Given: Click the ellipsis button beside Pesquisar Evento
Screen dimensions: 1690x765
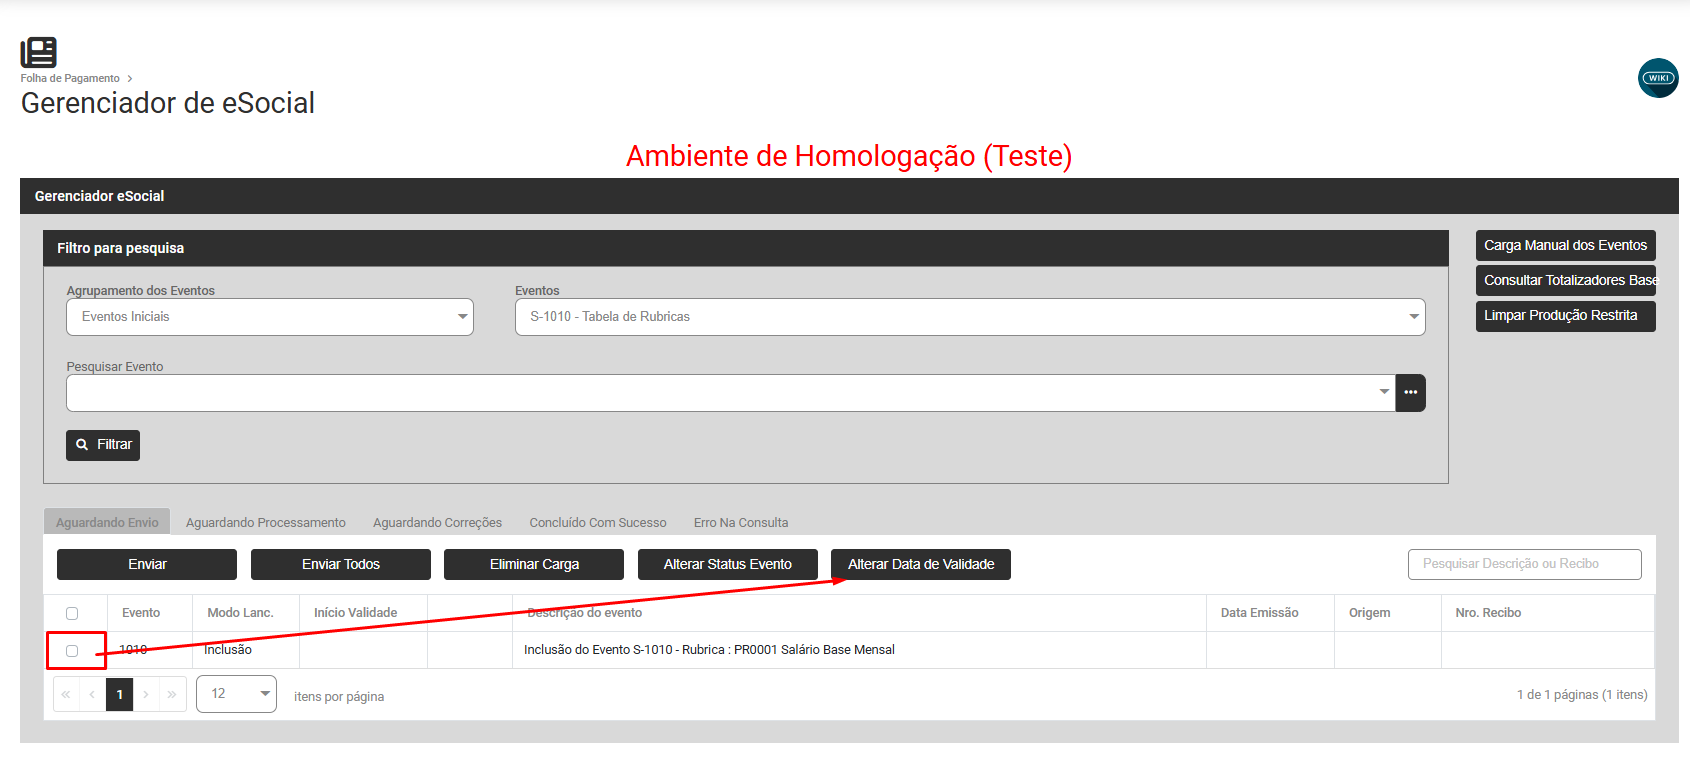Looking at the screenshot, I should point(1411,393).
